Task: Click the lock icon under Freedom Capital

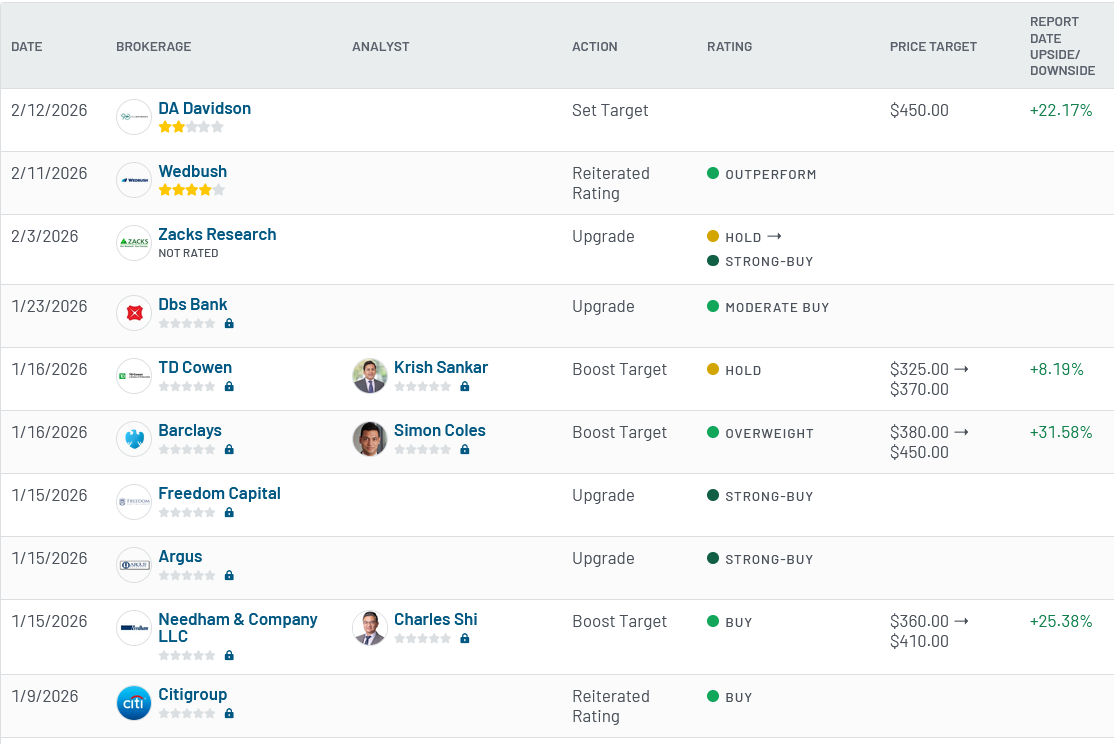Action: 229,512
